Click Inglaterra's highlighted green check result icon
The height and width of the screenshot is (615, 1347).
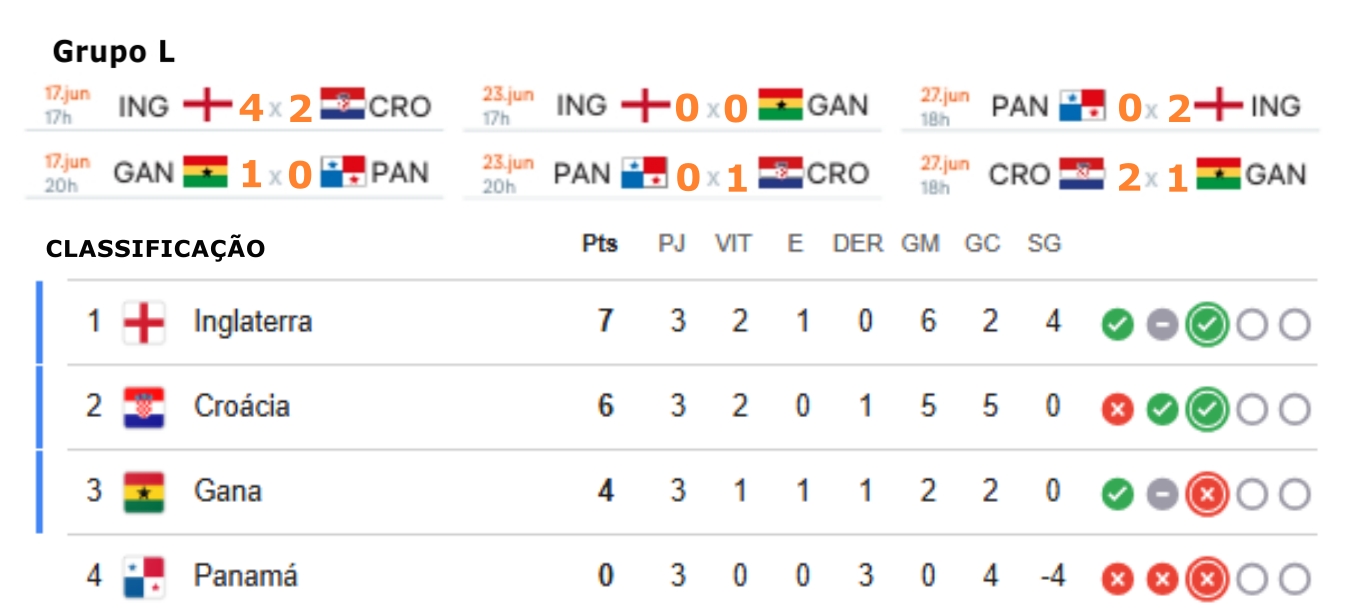tap(1207, 325)
